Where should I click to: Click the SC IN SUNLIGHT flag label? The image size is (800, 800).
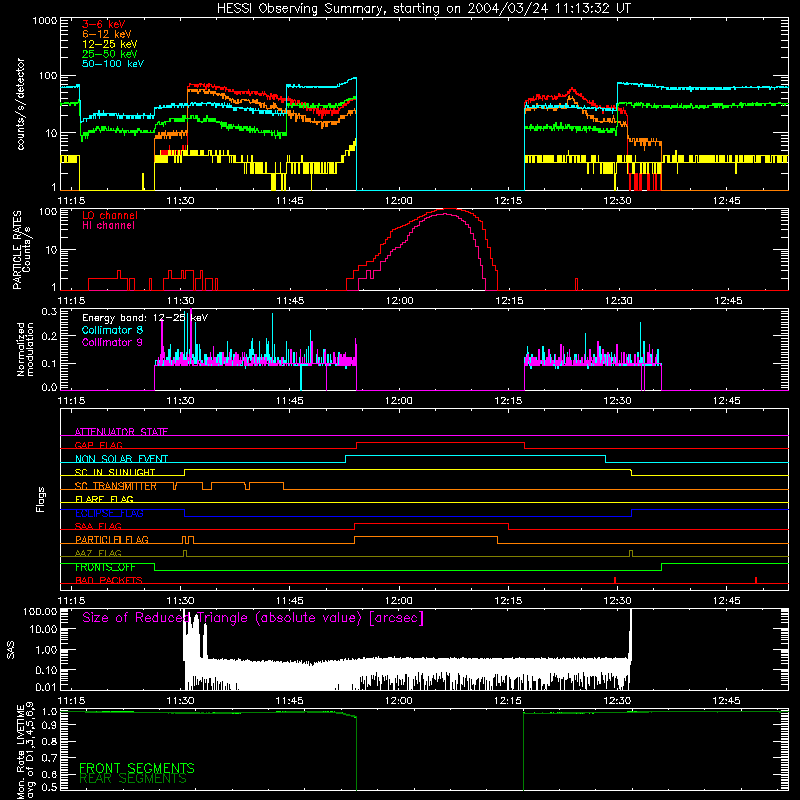pos(115,472)
